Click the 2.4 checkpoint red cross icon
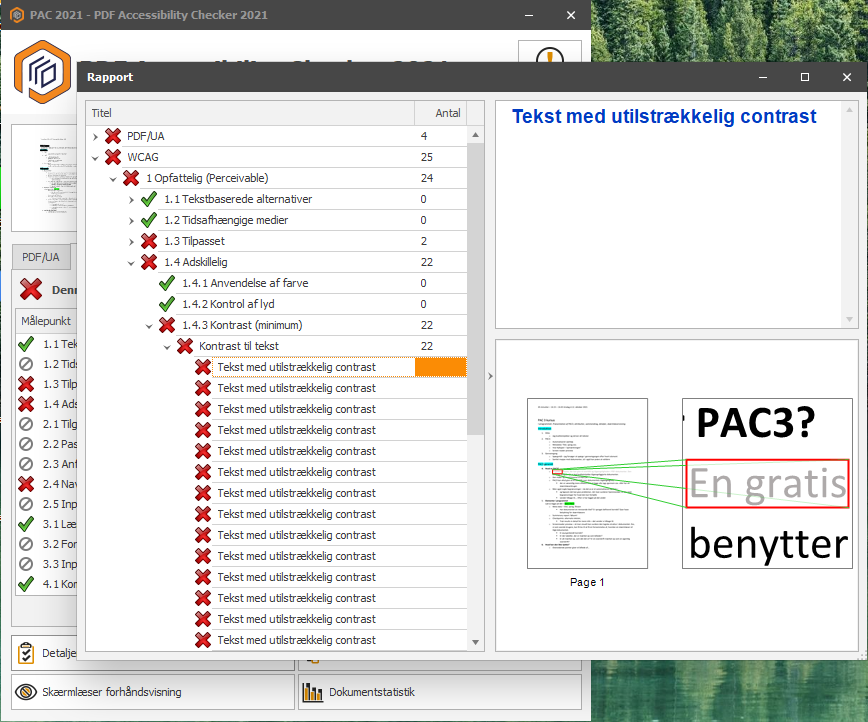 pos(26,484)
